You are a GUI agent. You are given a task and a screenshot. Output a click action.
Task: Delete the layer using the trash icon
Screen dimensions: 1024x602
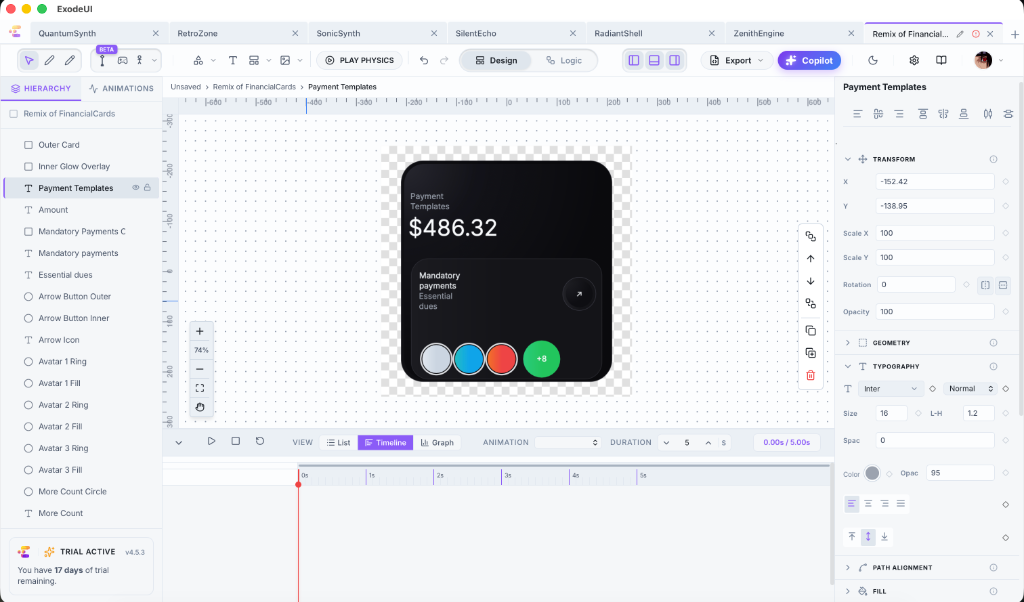tap(810, 375)
